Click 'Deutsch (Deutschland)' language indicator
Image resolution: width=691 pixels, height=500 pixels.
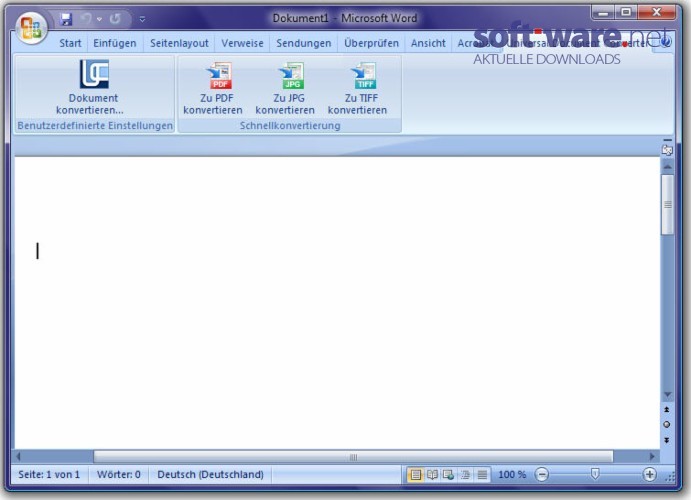(210, 474)
